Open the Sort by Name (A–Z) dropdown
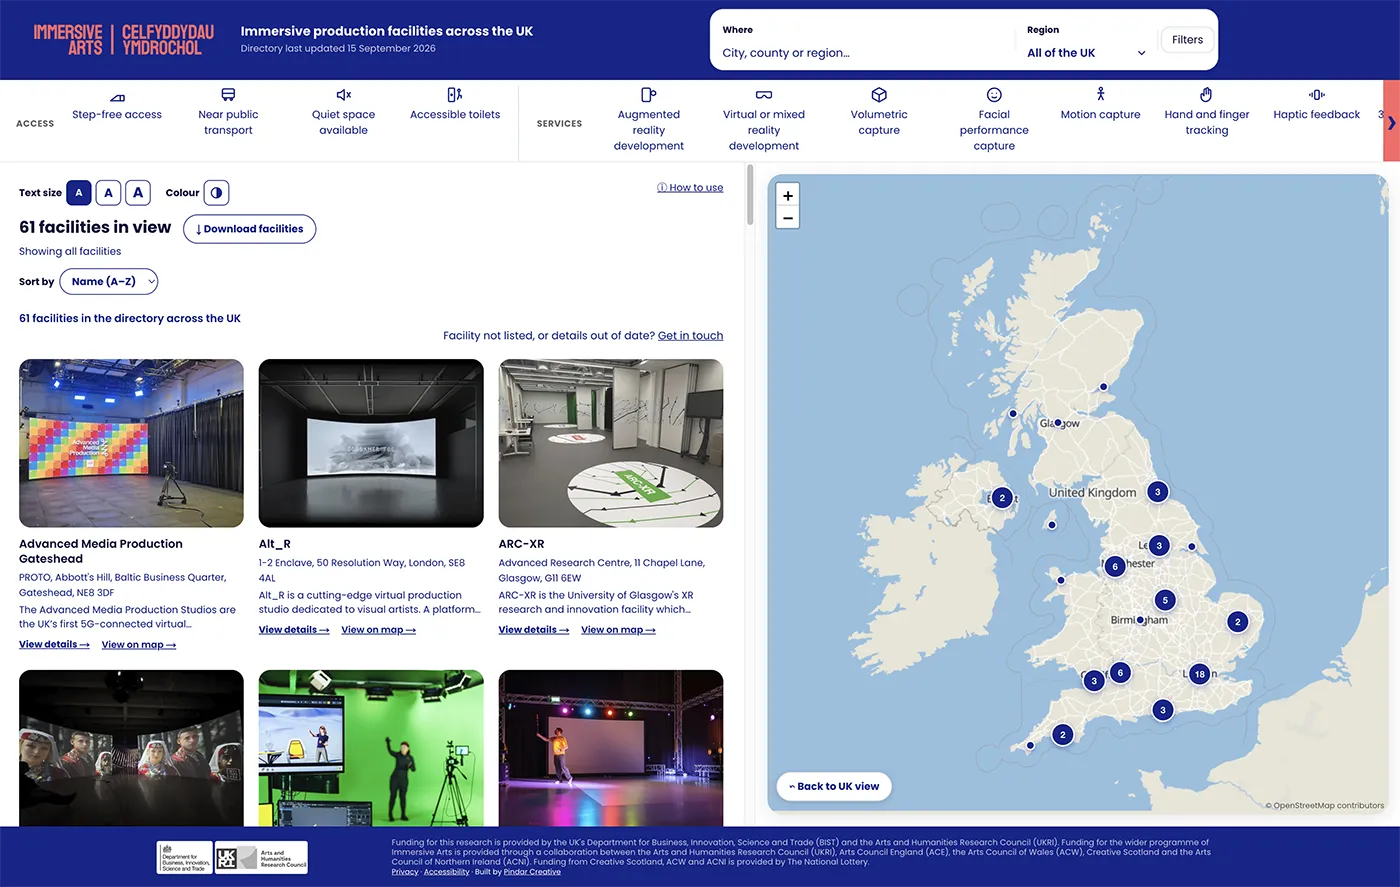 point(109,282)
